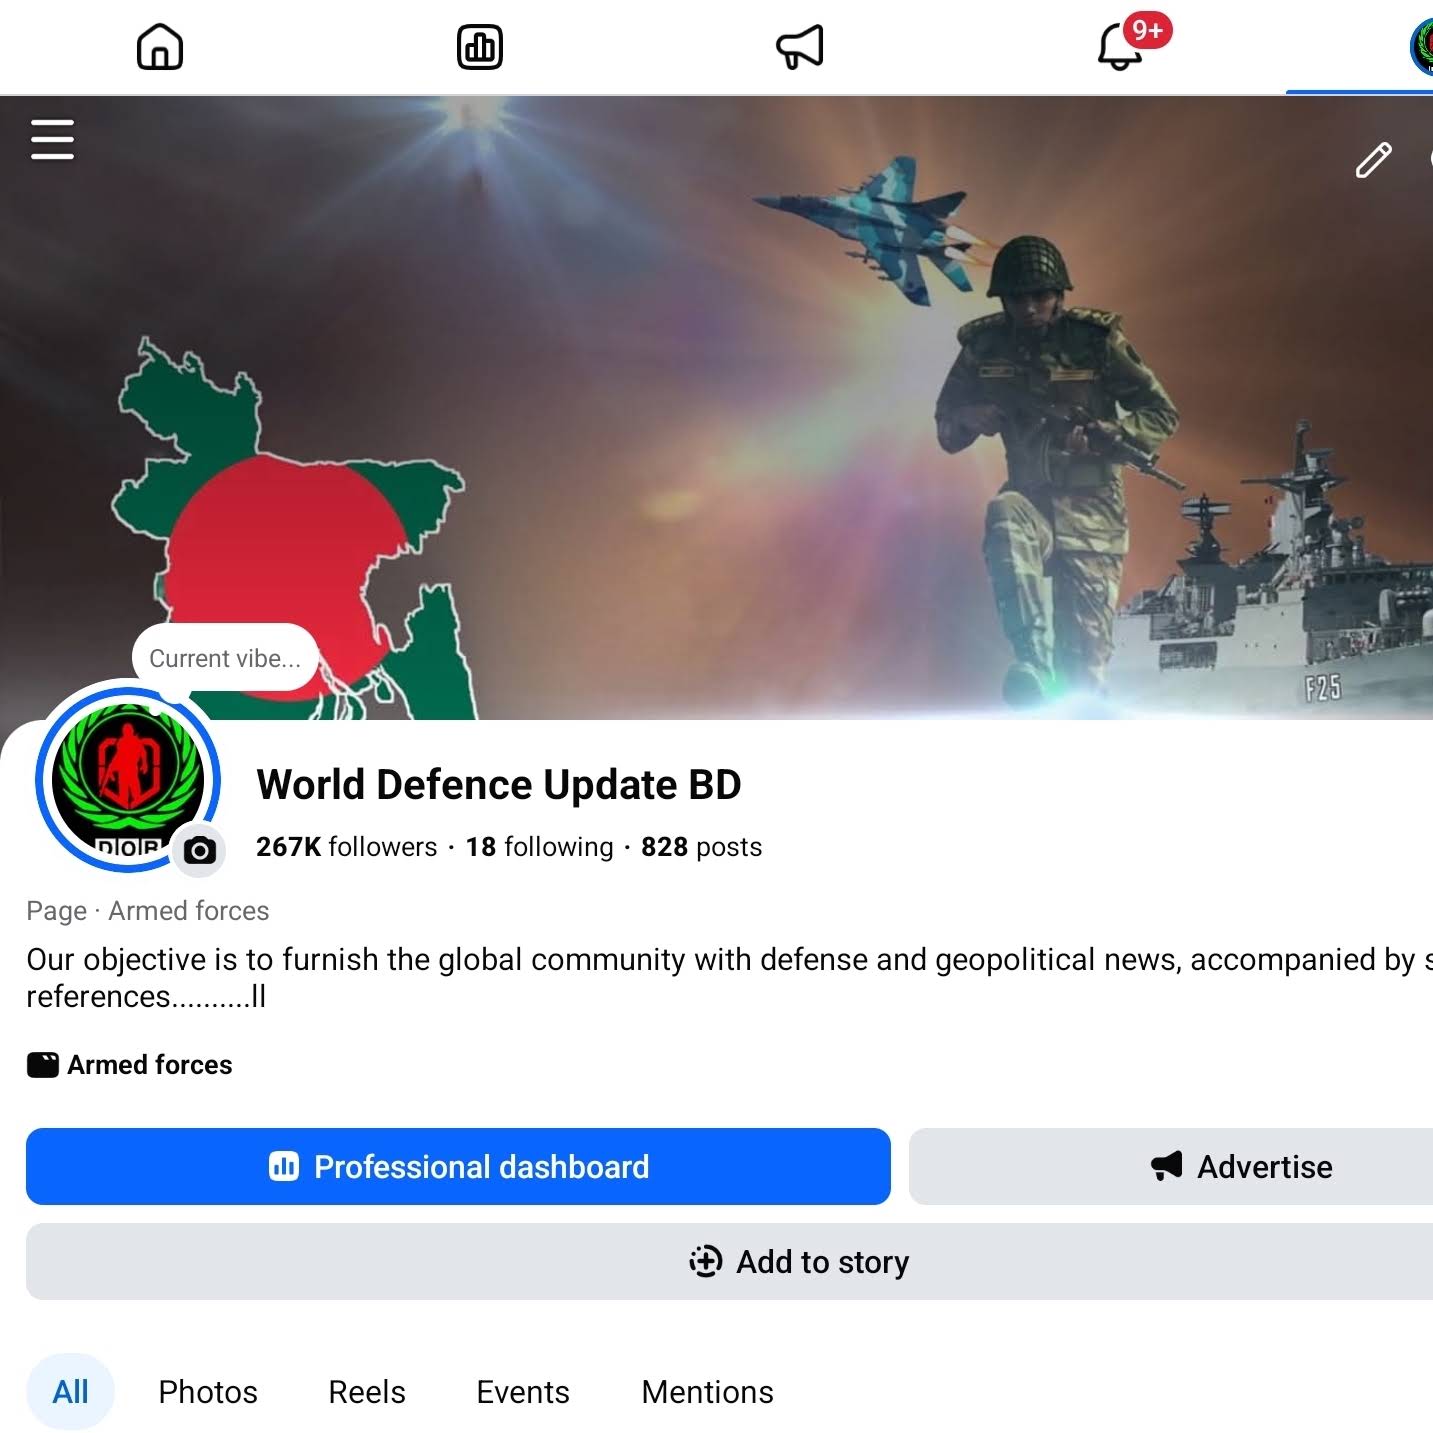
Task: Open the hamburger menu on cover photo
Action: 53,139
